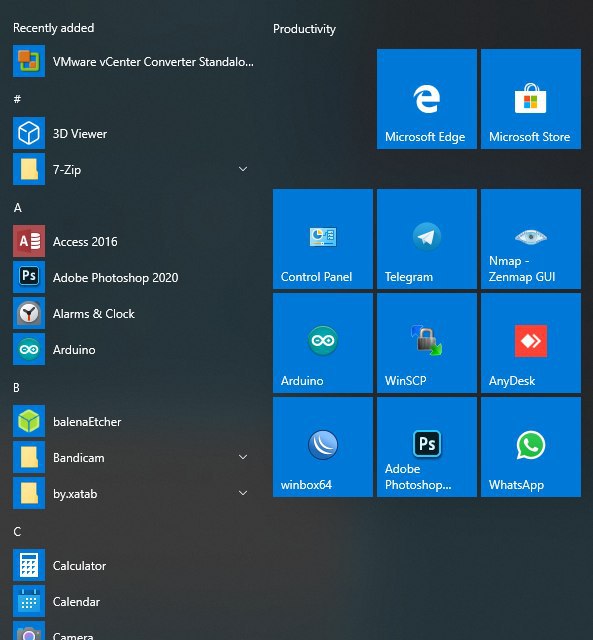Open the Microsoft Edge tile

coord(426,99)
